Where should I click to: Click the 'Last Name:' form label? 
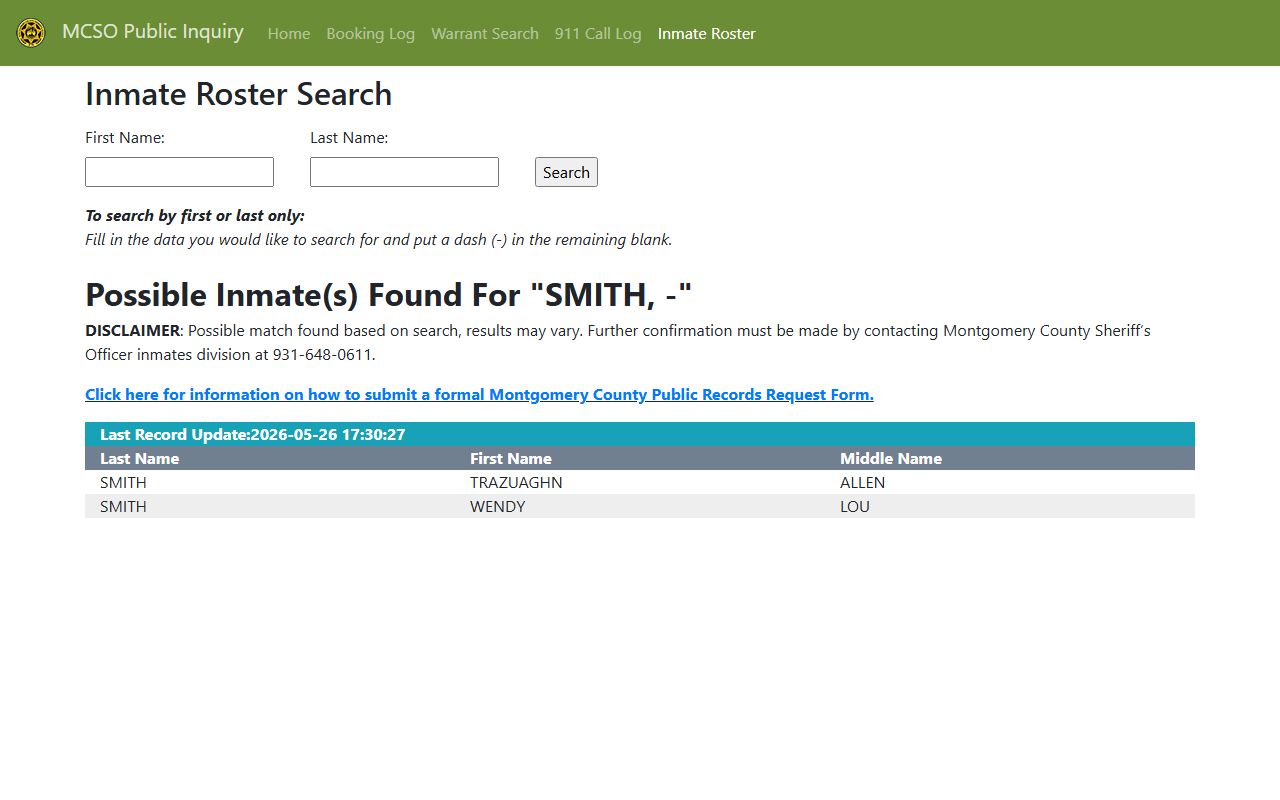(x=349, y=138)
